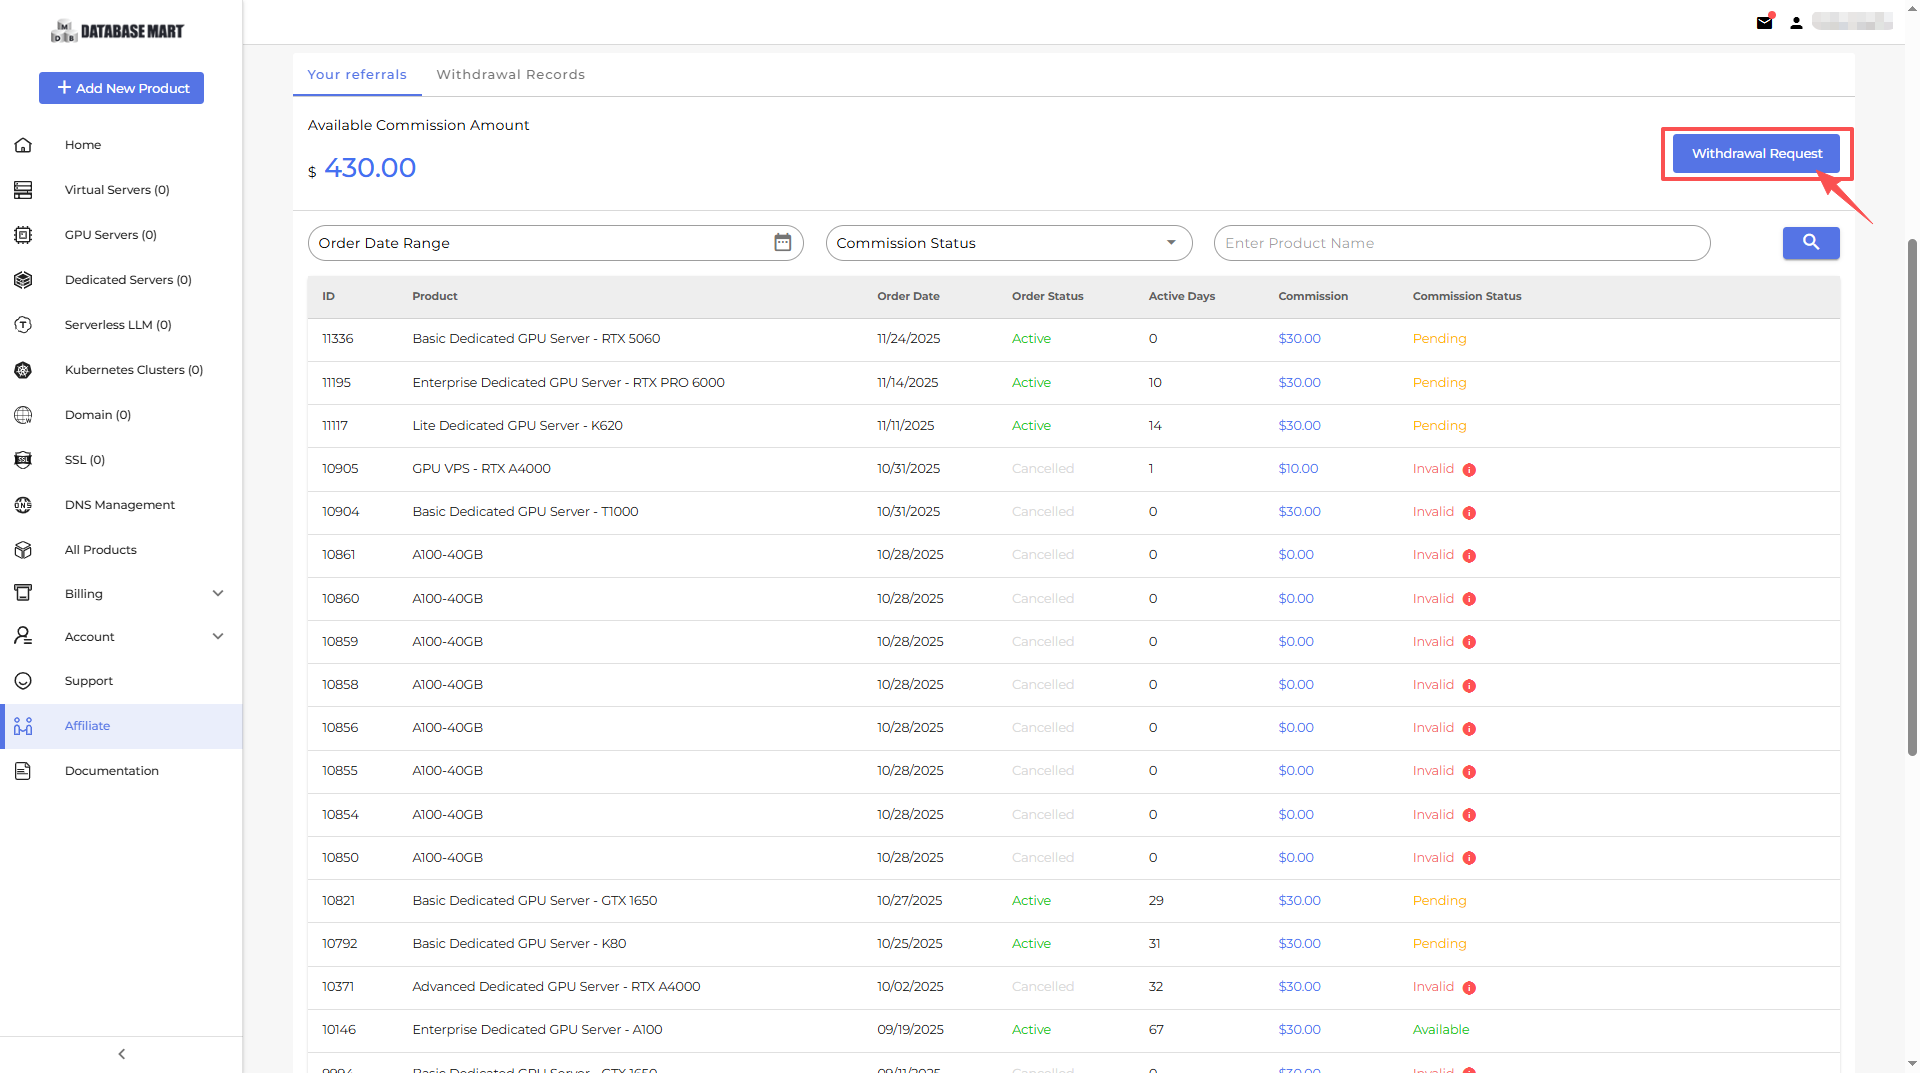Click the Affiliate sidebar icon

(23, 726)
